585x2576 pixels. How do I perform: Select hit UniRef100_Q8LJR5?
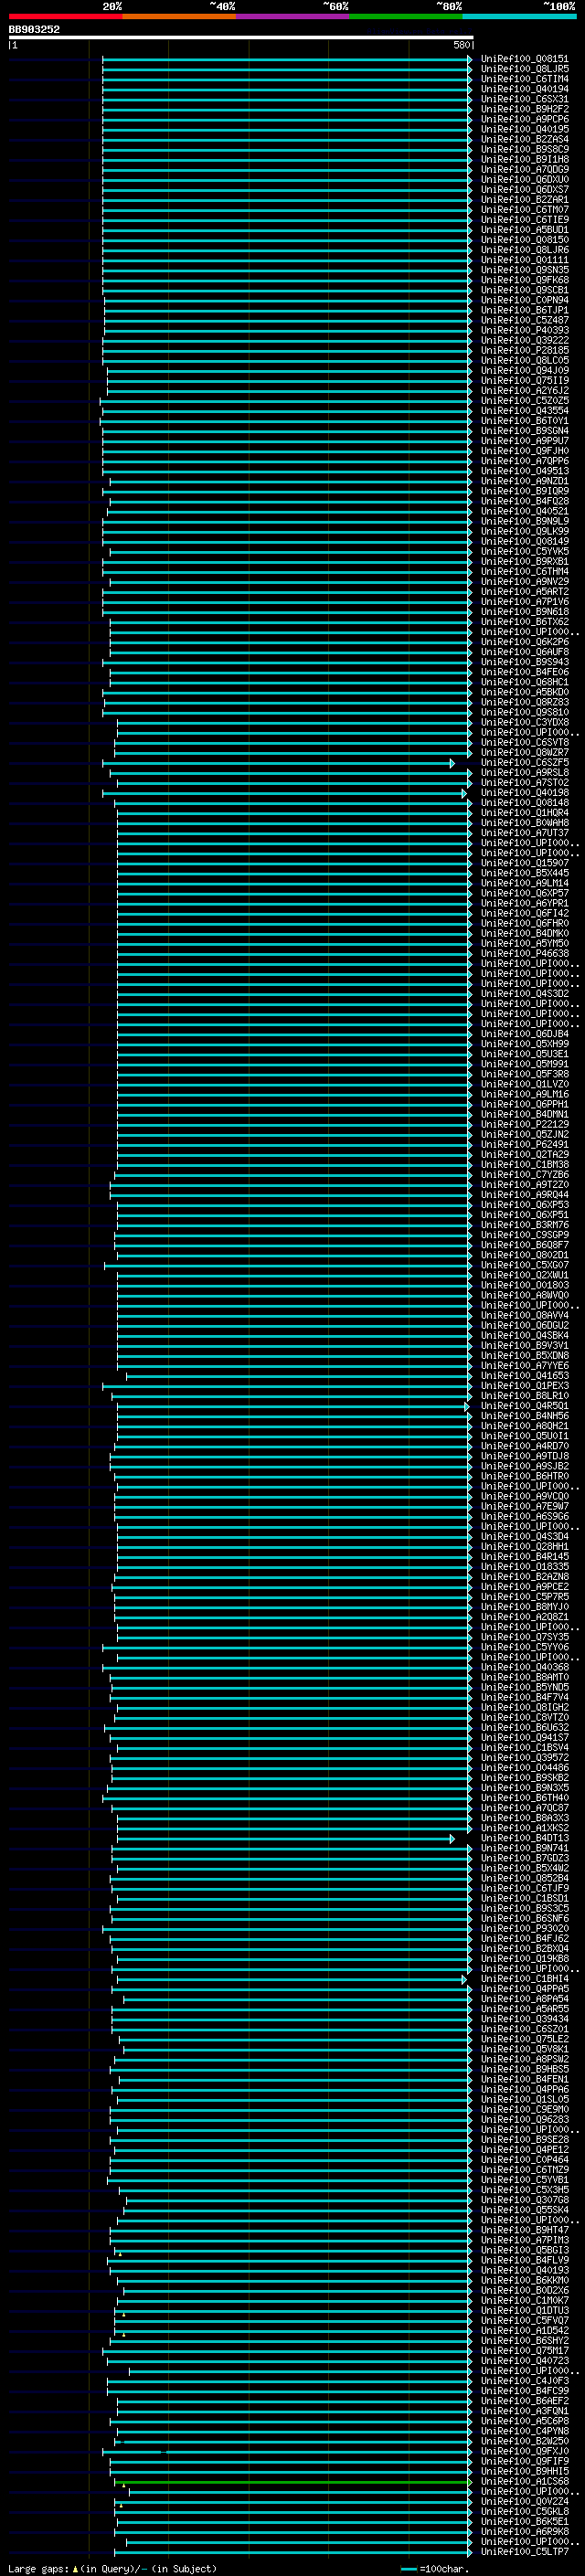525,69
